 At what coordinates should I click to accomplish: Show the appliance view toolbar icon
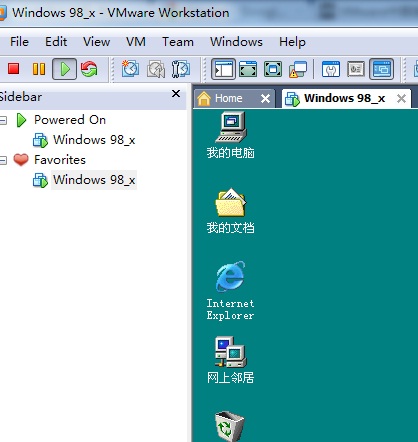point(356,69)
